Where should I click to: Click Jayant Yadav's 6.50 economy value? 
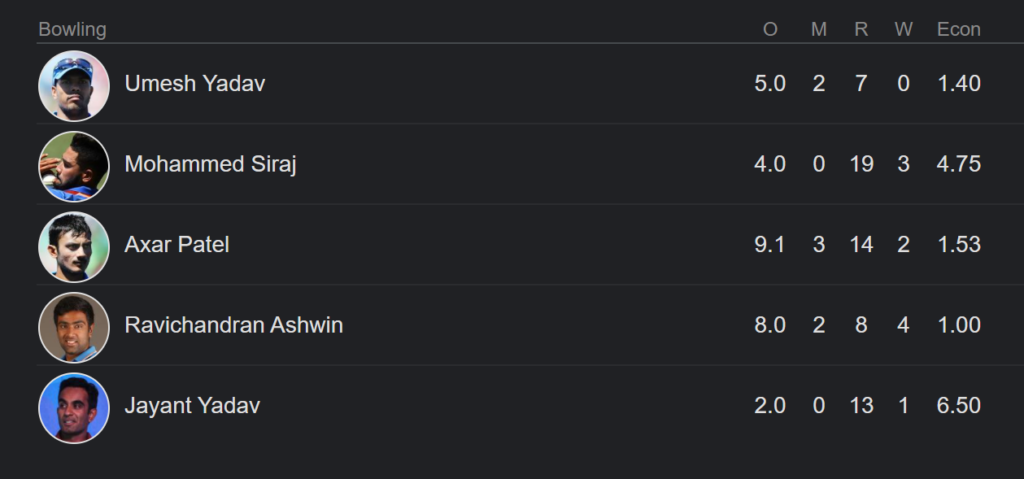[x=959, y=405]
